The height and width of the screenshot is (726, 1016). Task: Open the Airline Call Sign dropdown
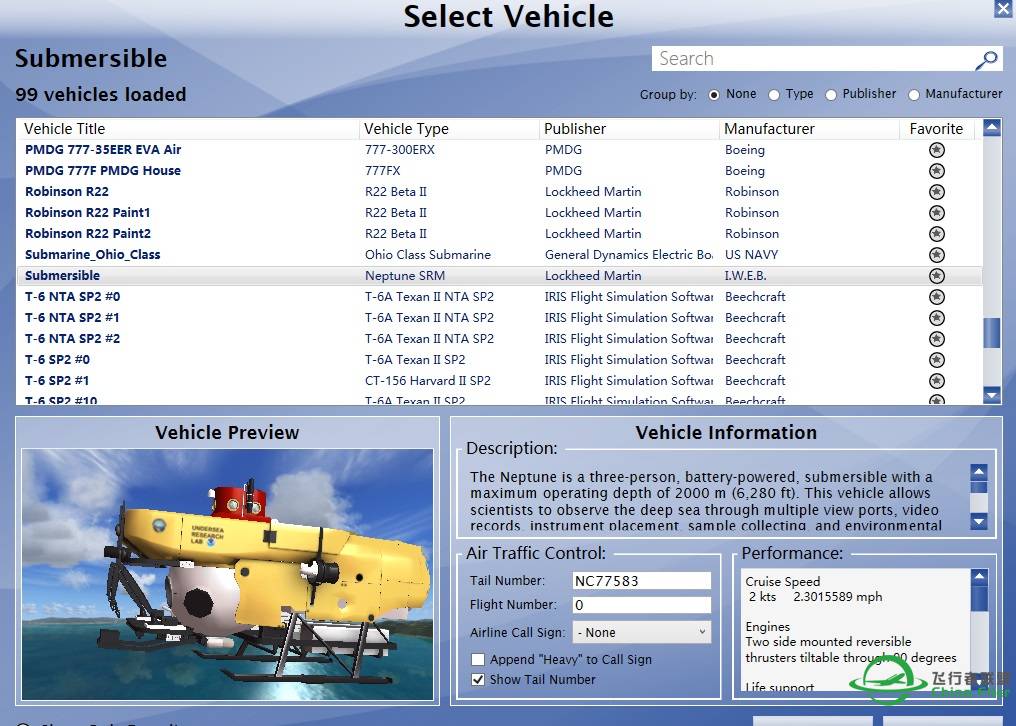[641, 632]
